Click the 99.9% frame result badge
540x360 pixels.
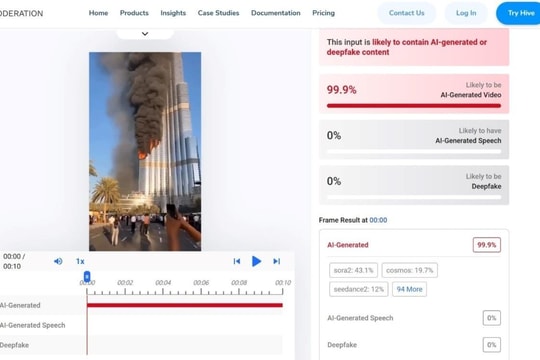[x=487, y=245]
